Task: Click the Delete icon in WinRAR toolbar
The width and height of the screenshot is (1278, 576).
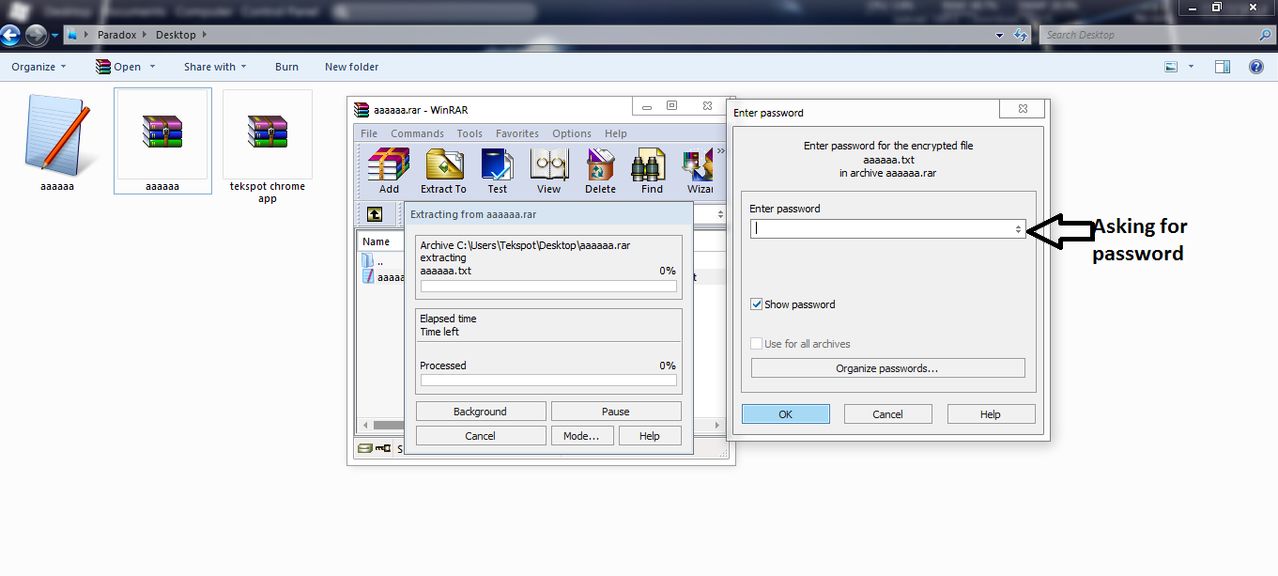Action: click(x=600, y=171)
